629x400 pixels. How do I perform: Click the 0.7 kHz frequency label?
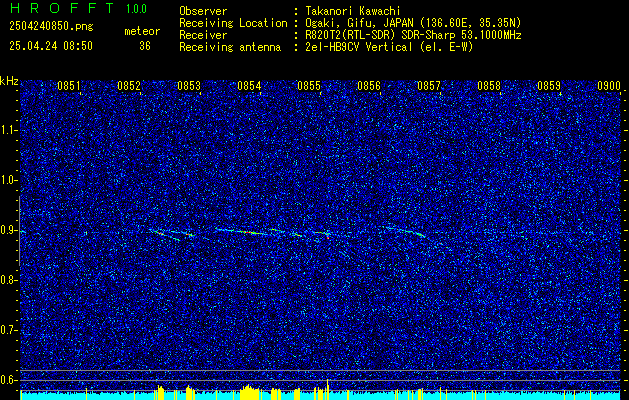(9, 330)
